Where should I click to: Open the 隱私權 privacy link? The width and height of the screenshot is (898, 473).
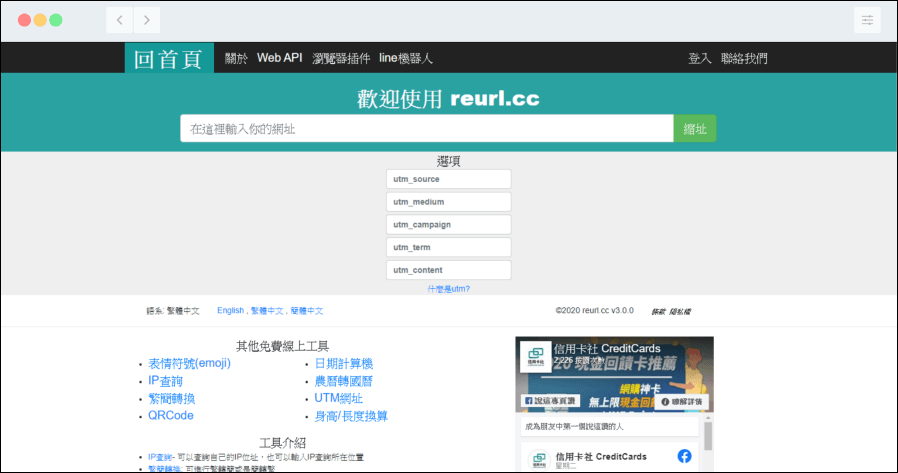(680, 312)
